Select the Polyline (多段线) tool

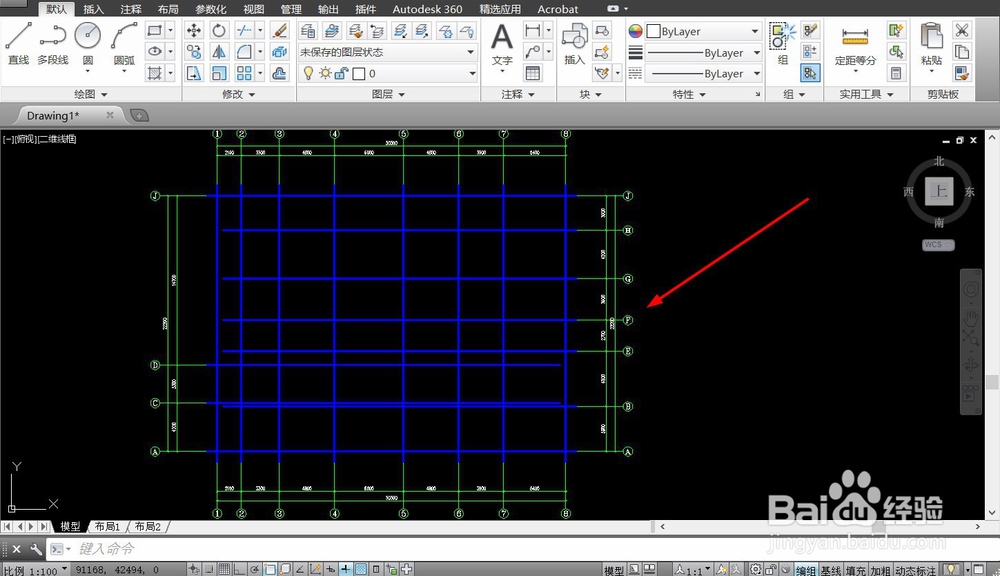[x=53, y=43]
